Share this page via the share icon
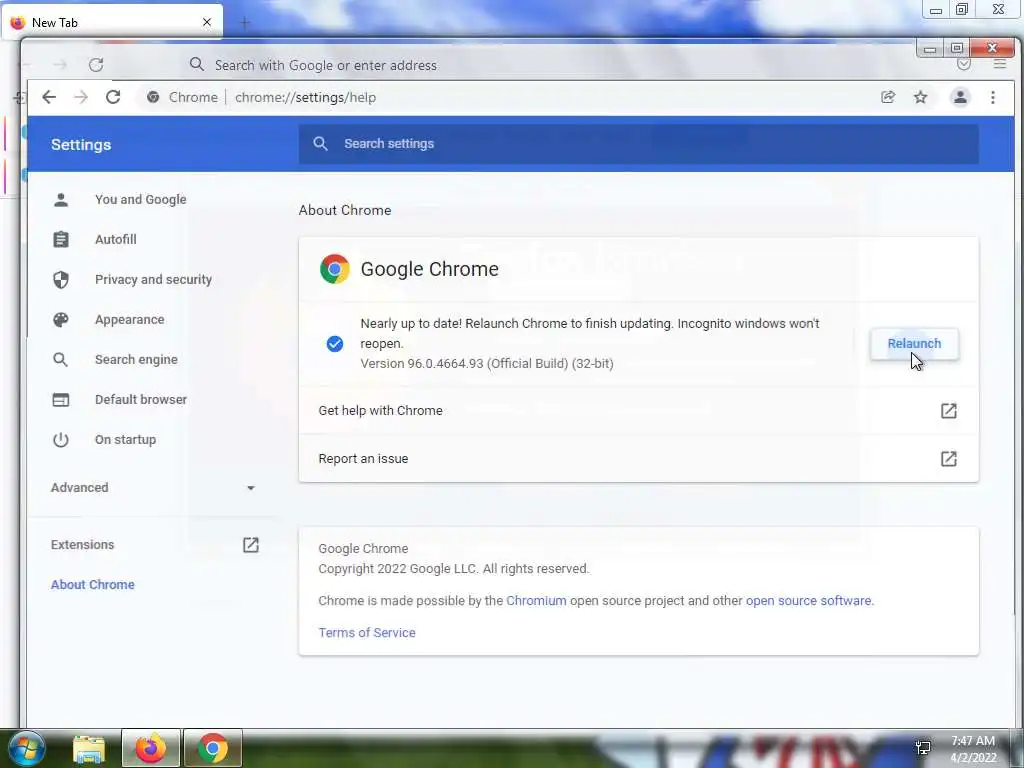This screenshot has height=768, width=1024. tap(888, 97)
